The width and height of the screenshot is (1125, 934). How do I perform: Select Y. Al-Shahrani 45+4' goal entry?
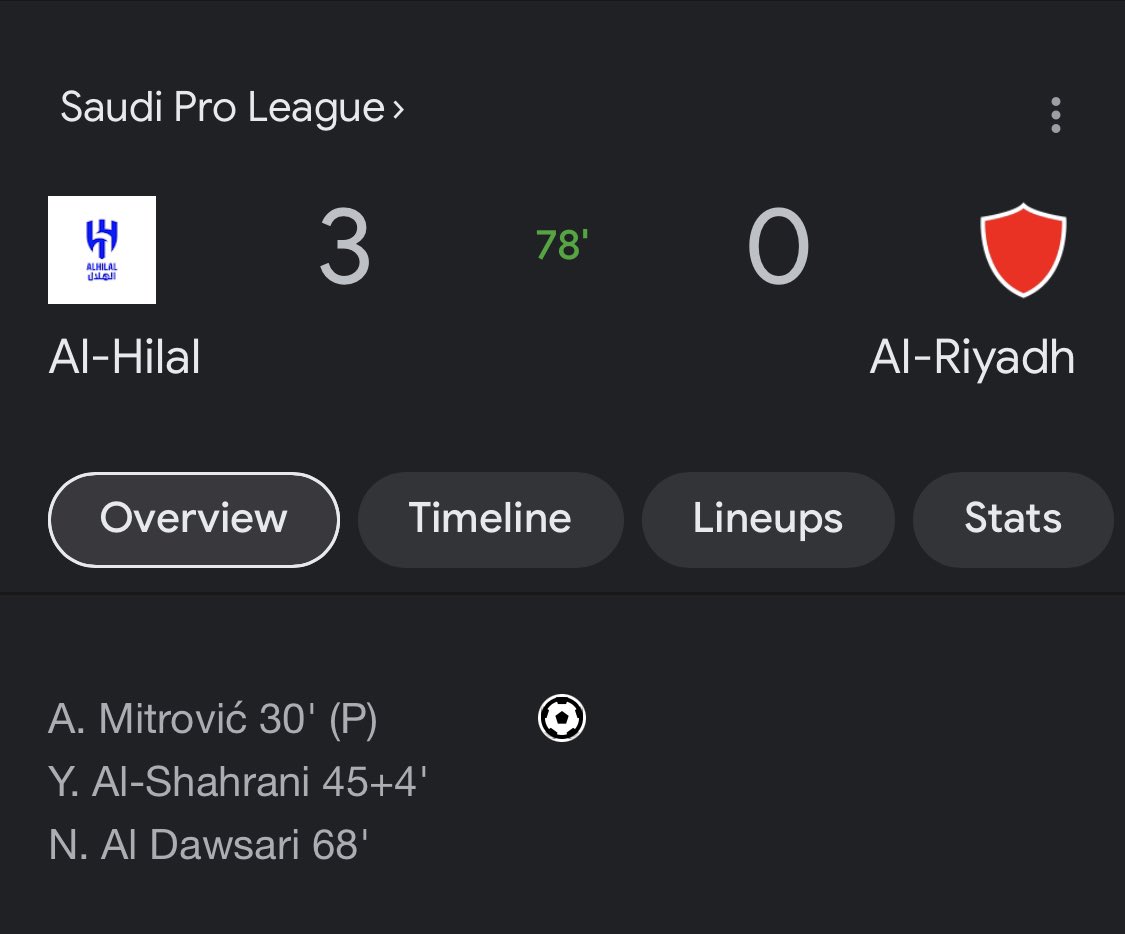pos(237,781)
